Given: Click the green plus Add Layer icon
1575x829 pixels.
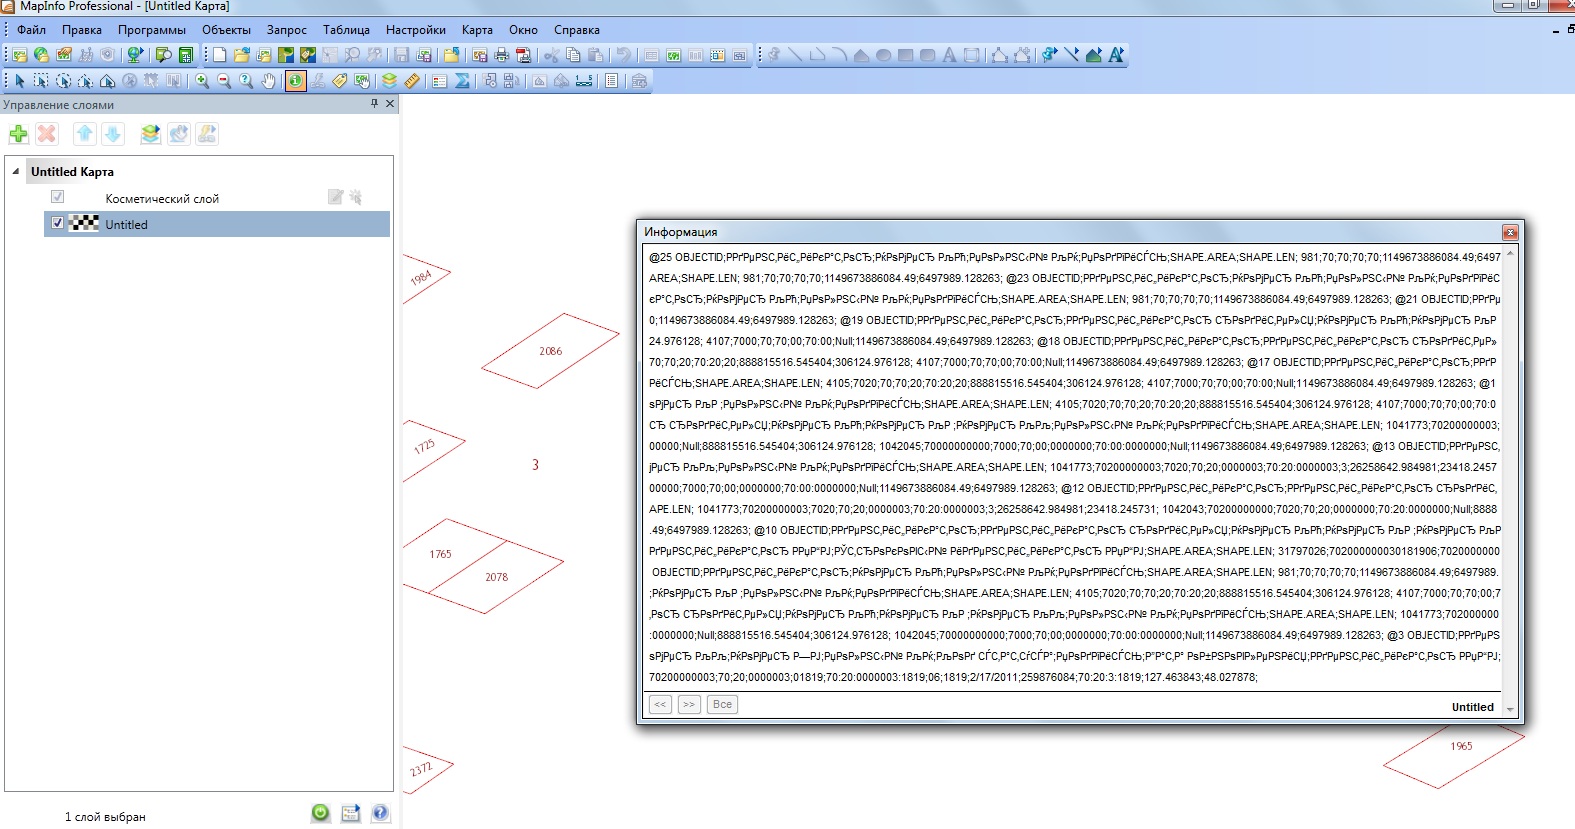Looking at the screenshot, I should pyautogui.click(x=18, y=134).
